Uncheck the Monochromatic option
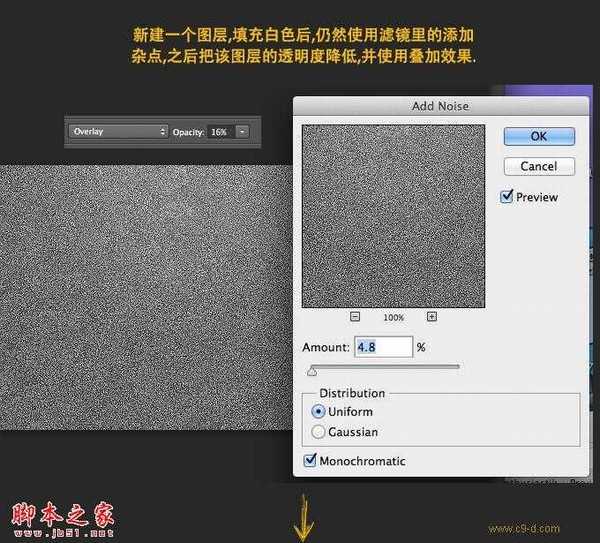The image size is (600, 543). click(310, 461)
